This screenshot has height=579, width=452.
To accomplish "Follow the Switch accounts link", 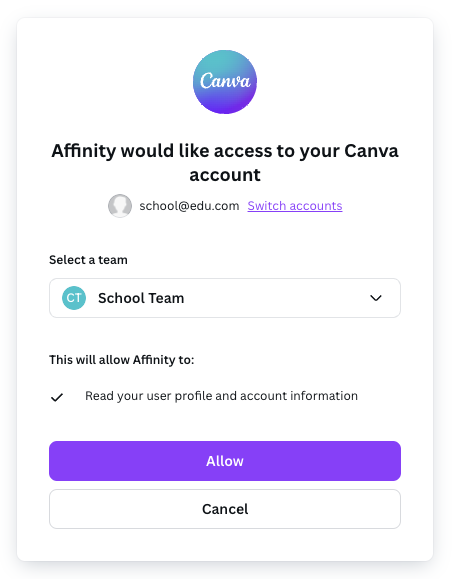I will 295,206.
